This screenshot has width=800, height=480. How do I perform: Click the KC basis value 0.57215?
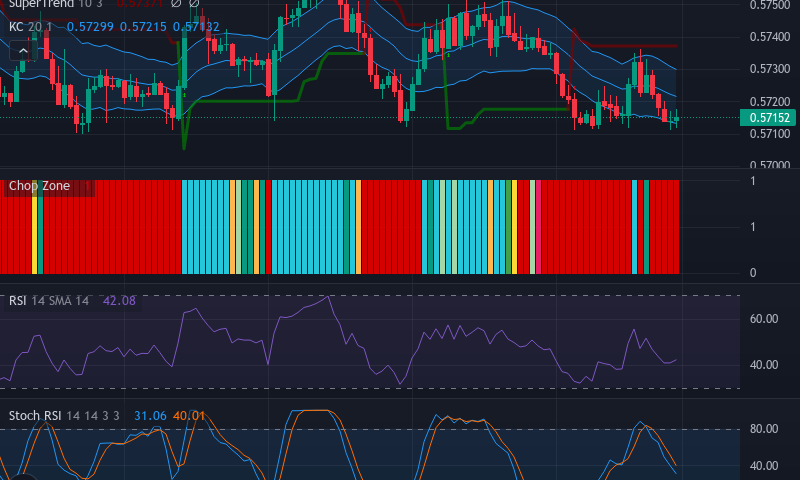(x=143, y=27)
